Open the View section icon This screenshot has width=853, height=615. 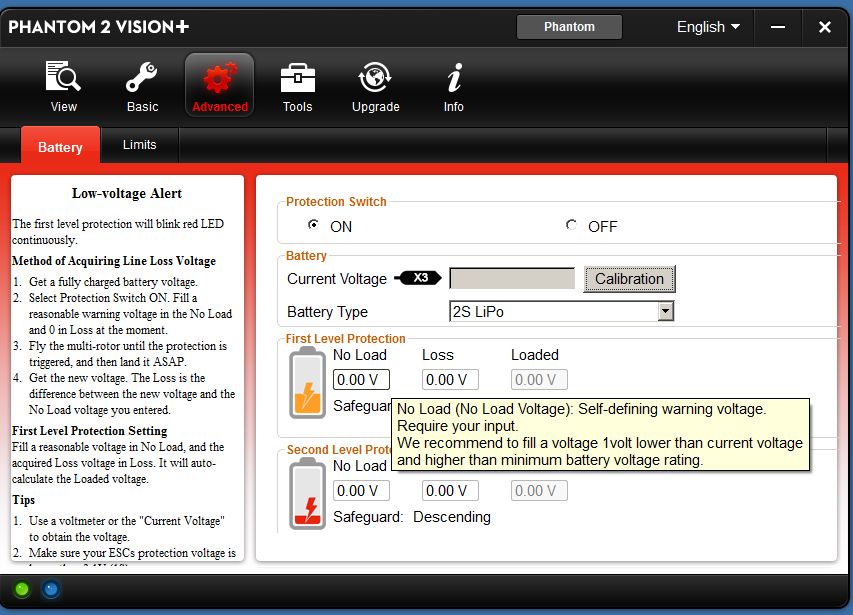(64, 78)
